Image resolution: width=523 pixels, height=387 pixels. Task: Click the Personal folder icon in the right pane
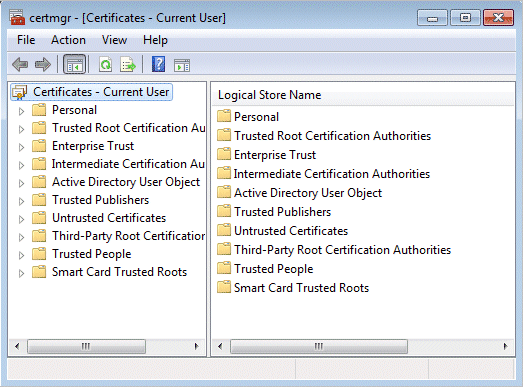click(x=224, y=116)
